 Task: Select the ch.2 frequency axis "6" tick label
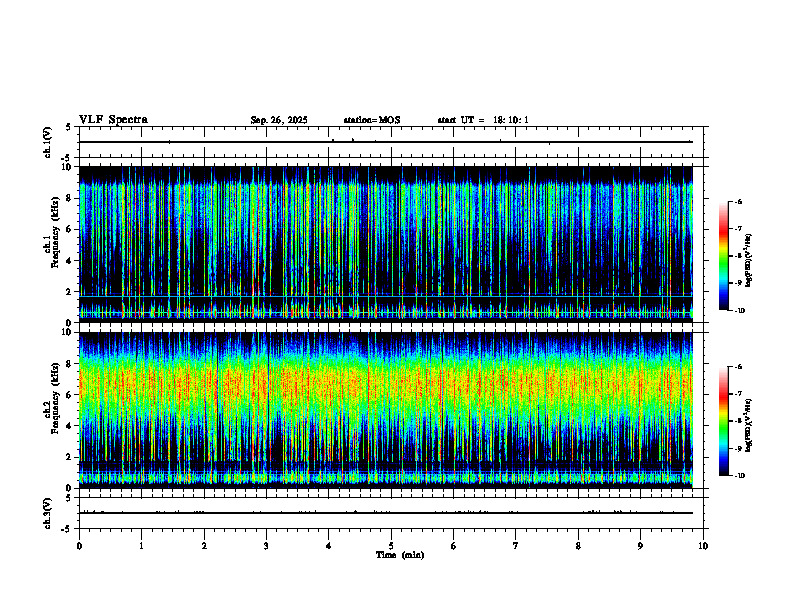70,395
